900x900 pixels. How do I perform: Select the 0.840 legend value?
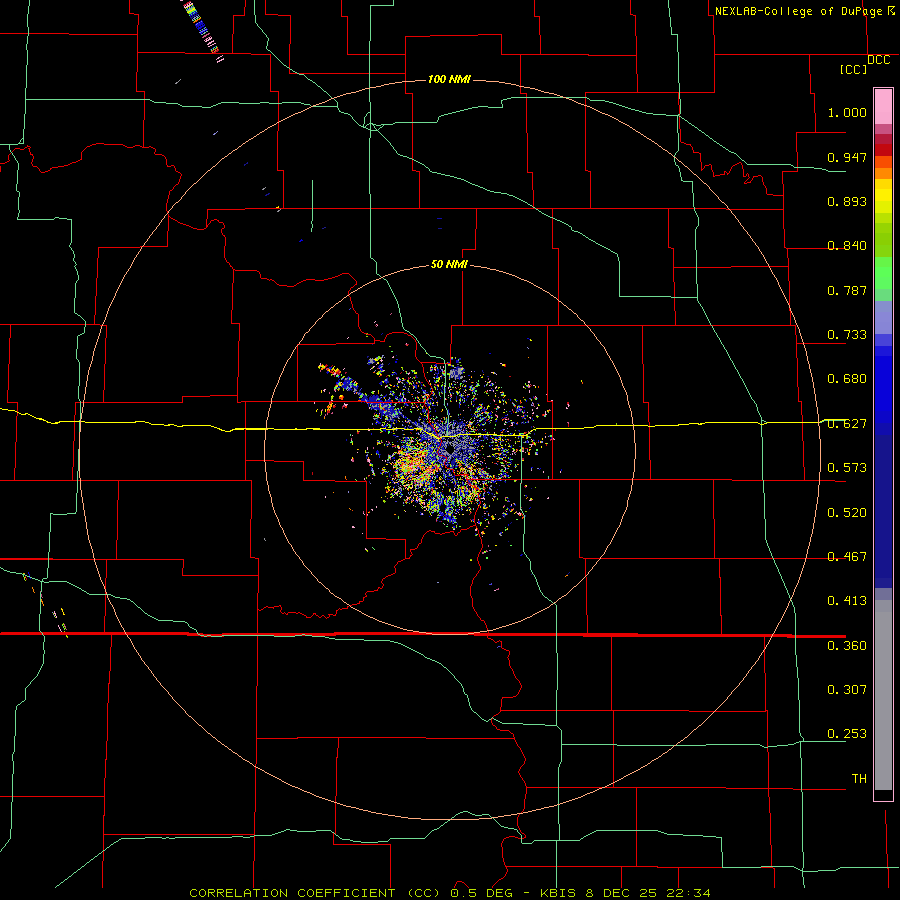(847, 246)
